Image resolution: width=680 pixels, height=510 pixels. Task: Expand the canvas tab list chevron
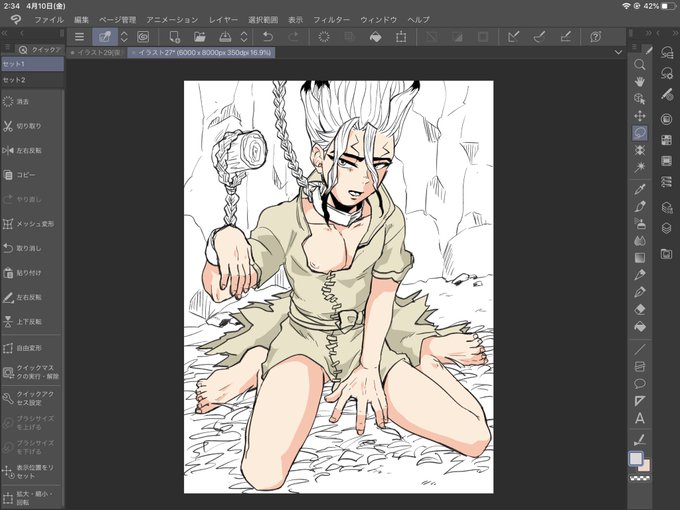click(618, 52)
